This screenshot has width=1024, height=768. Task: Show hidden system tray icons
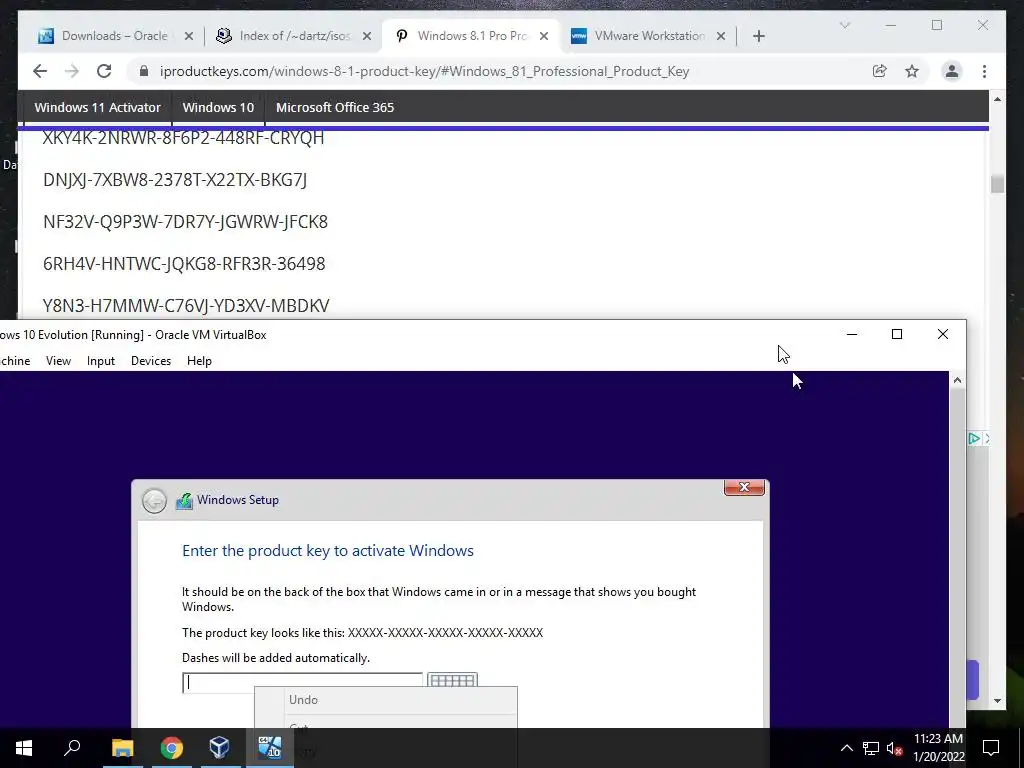tap(846, 748)
